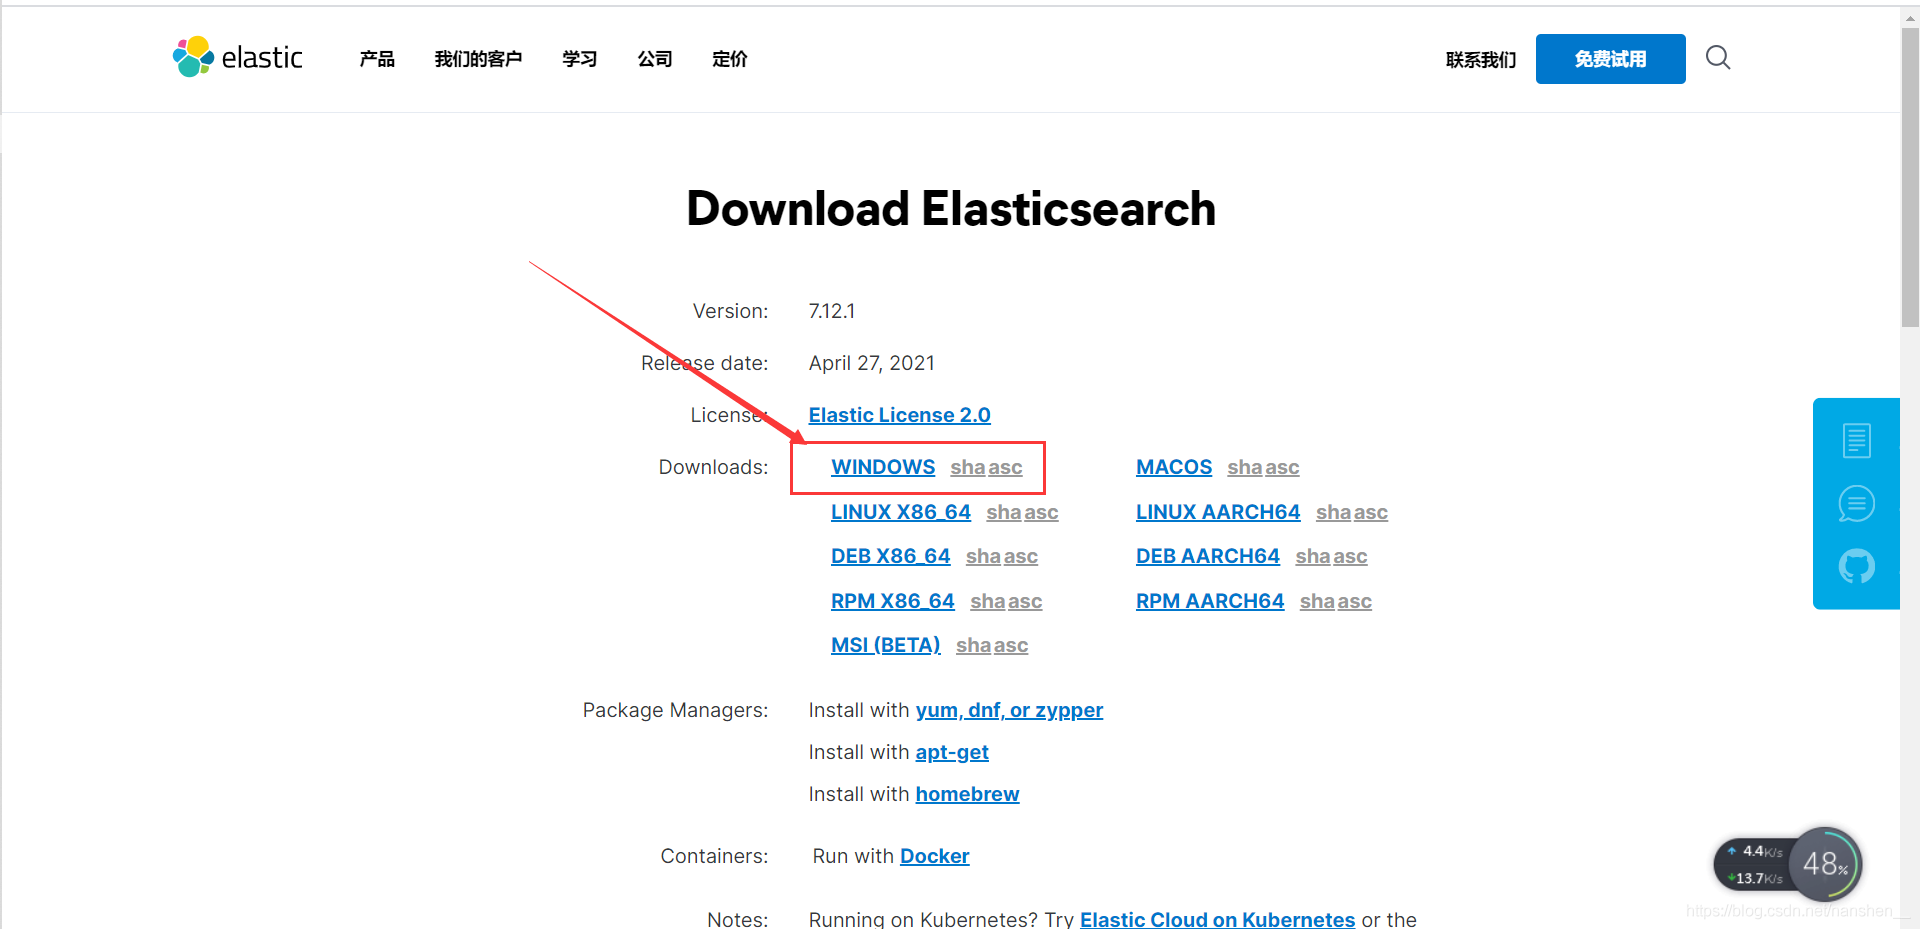Download the DEB AARCH64 package

tap(1208, 556)
